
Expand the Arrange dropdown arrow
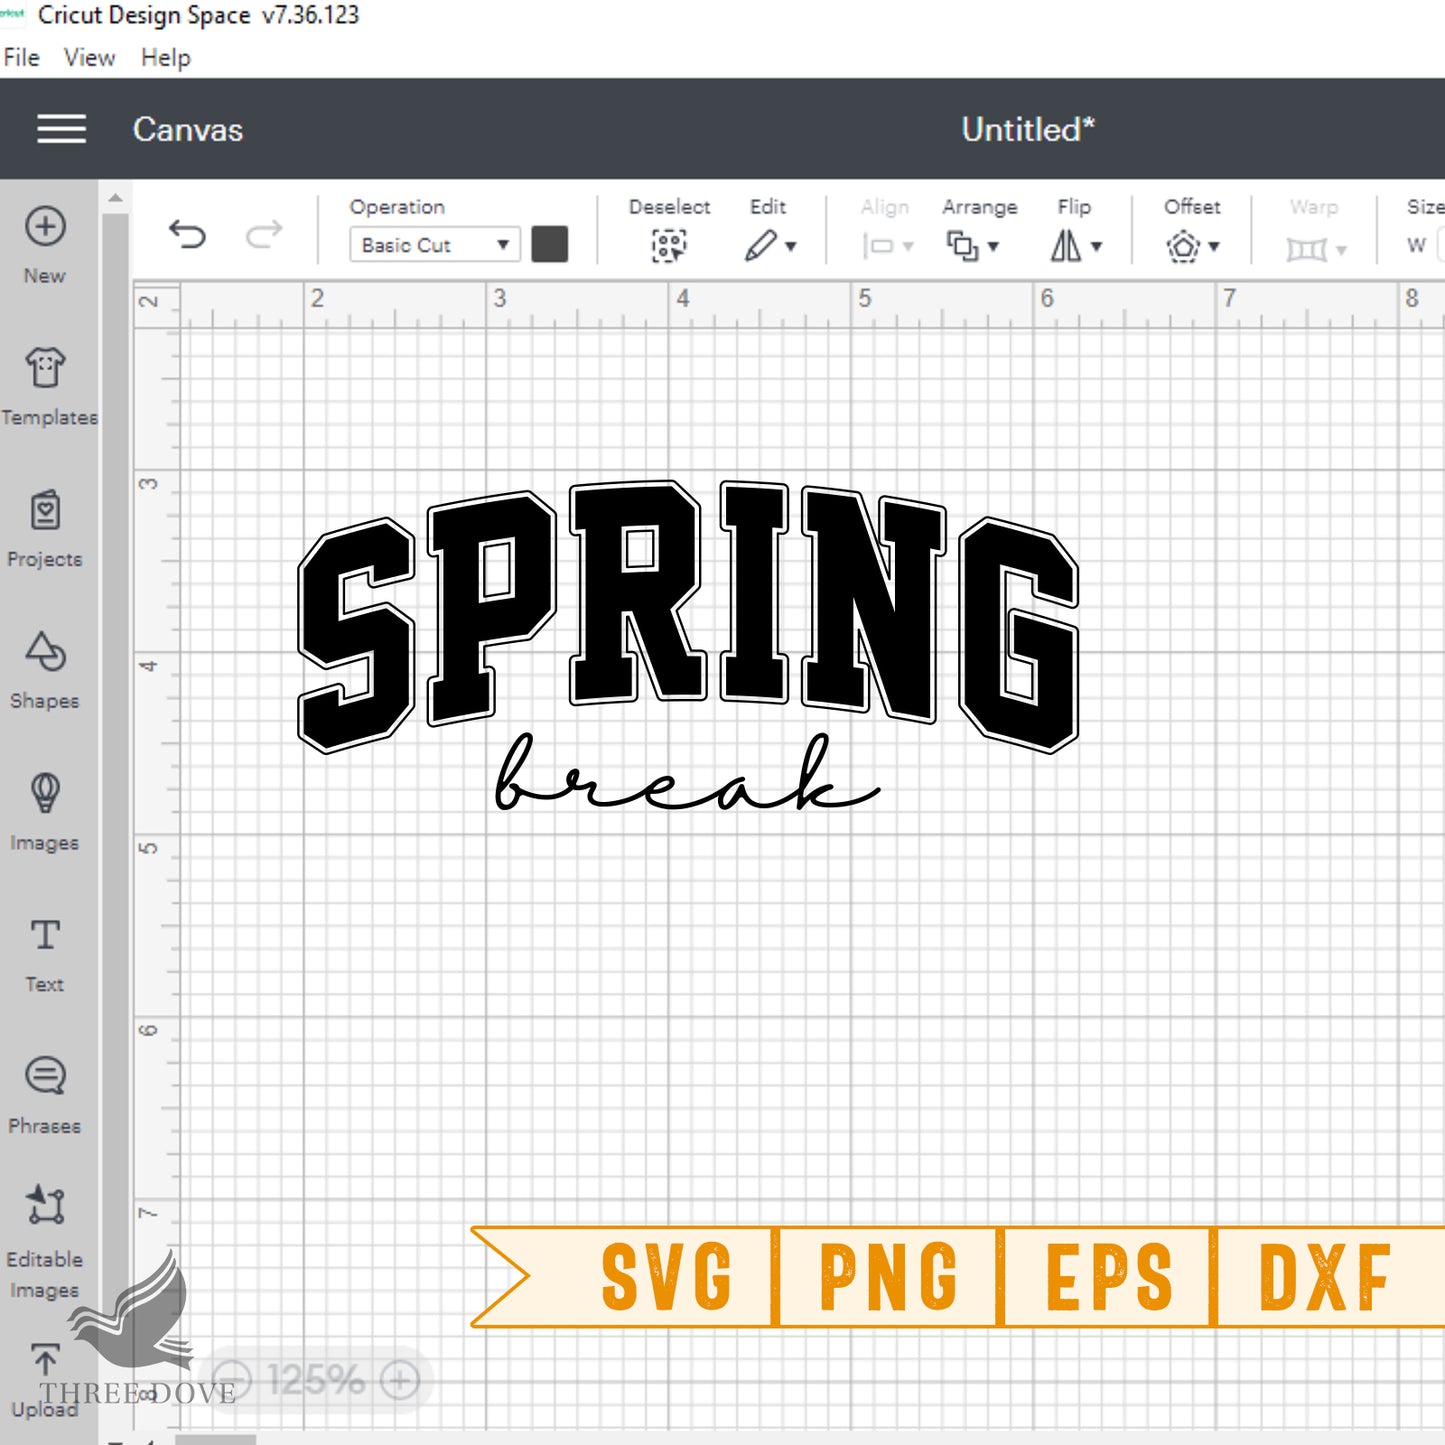[993, 247]
